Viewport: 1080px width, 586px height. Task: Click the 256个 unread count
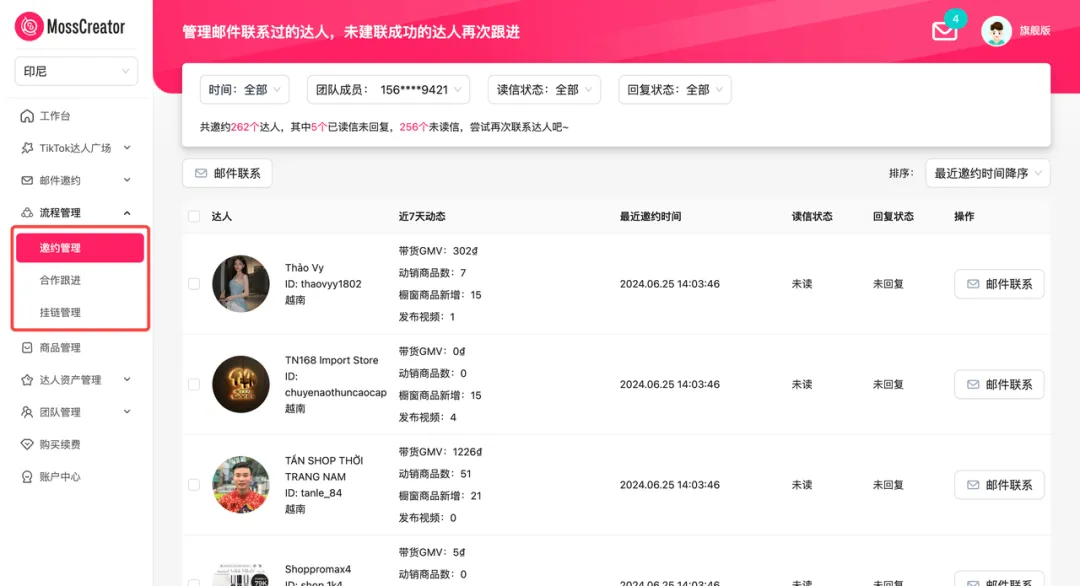(413, 127)
